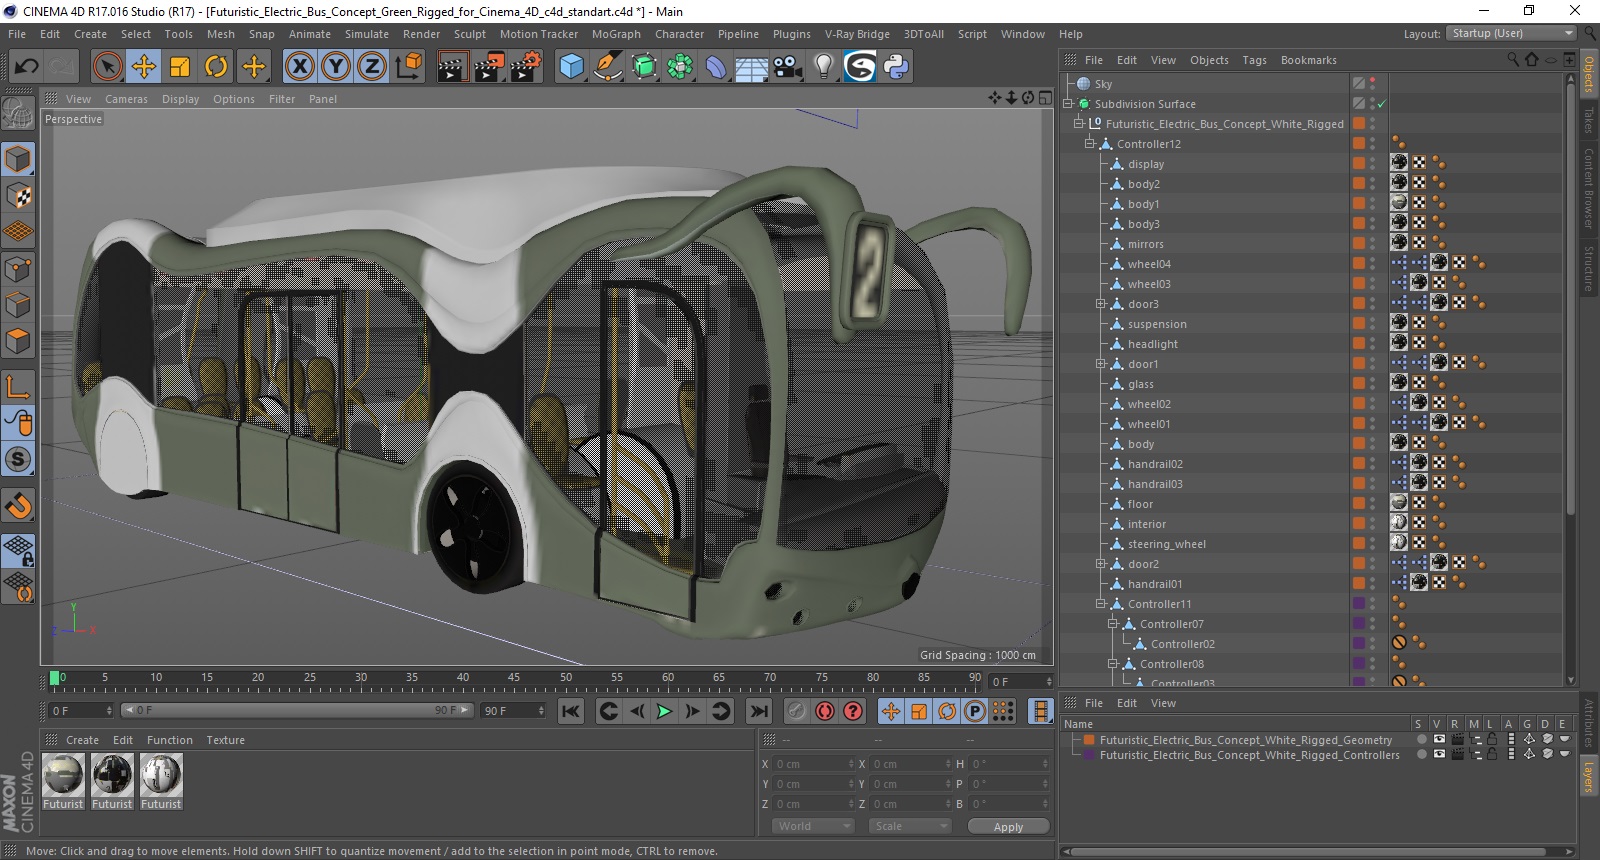The width and height of the screenshot is (1600, 860).
Task: Select the first Futurist material thumbnail
Action: pos(63,775)
